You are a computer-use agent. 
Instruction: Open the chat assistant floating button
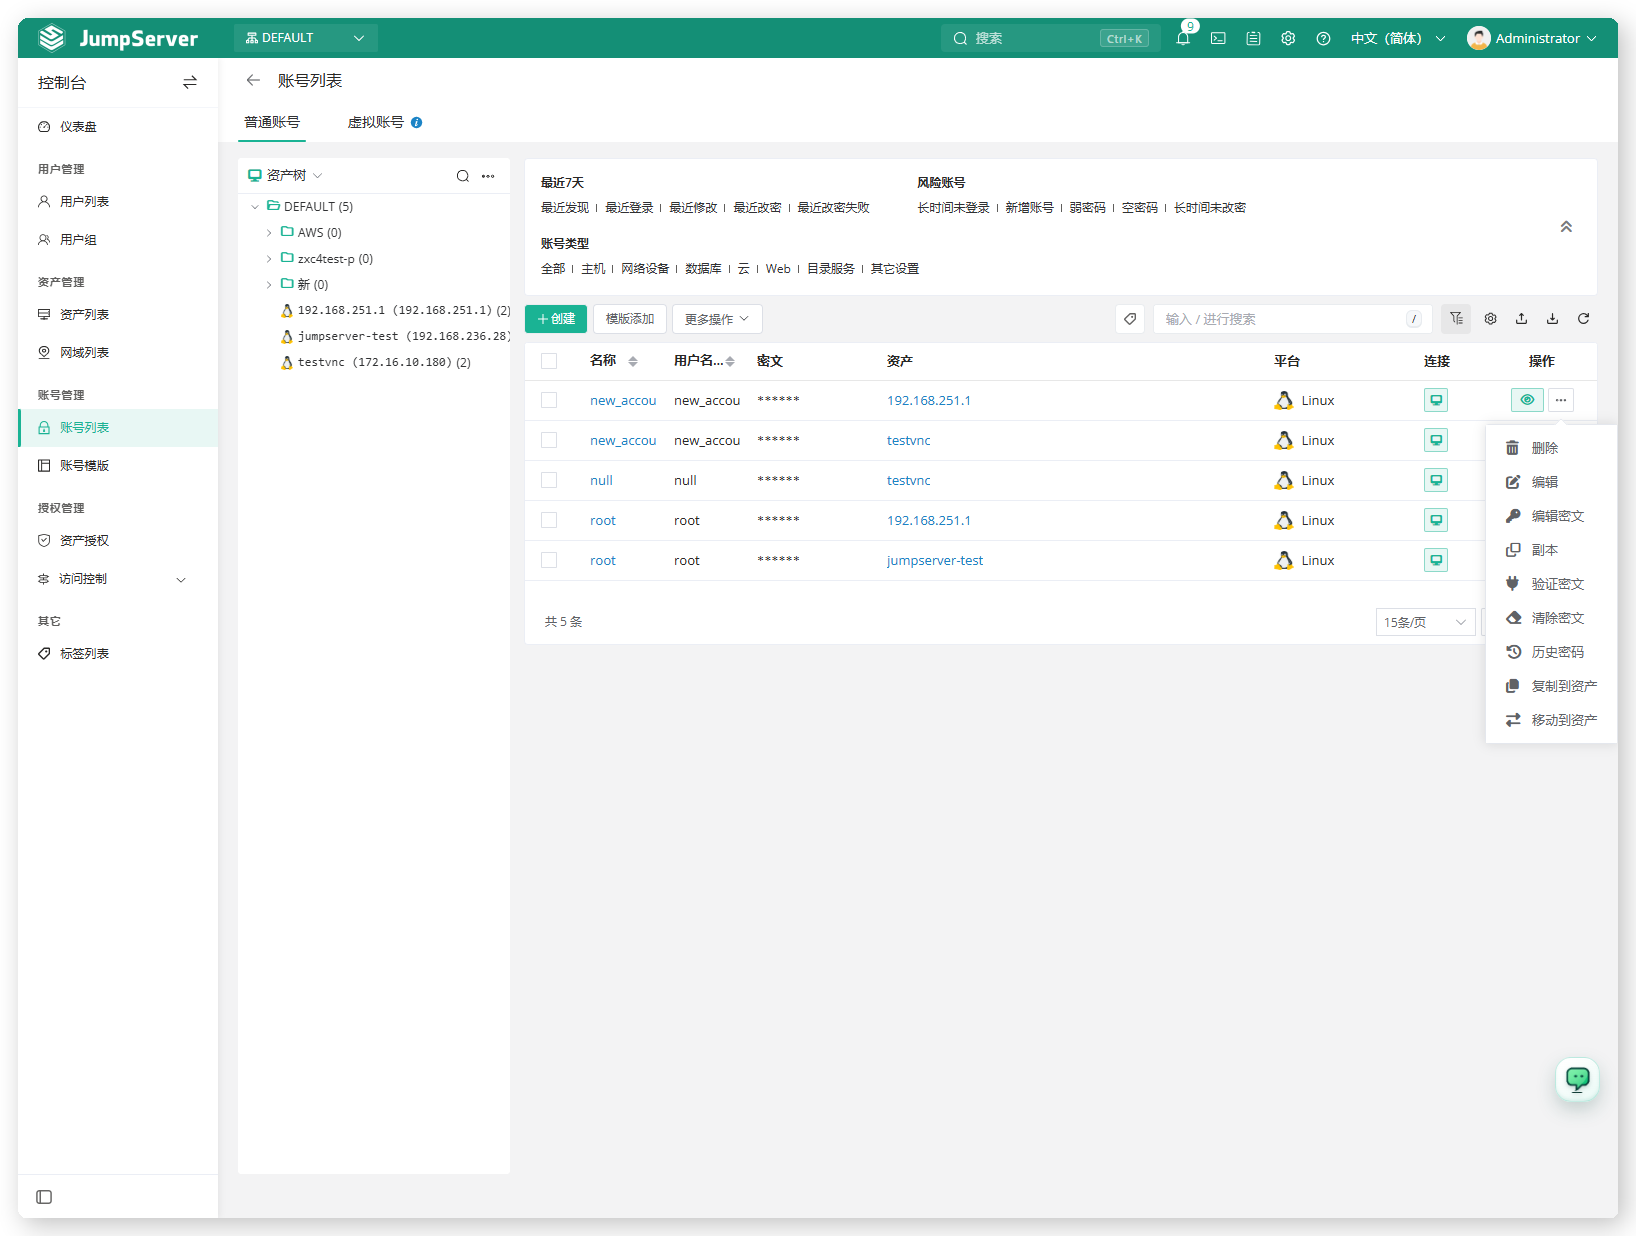point(1577,1079)
